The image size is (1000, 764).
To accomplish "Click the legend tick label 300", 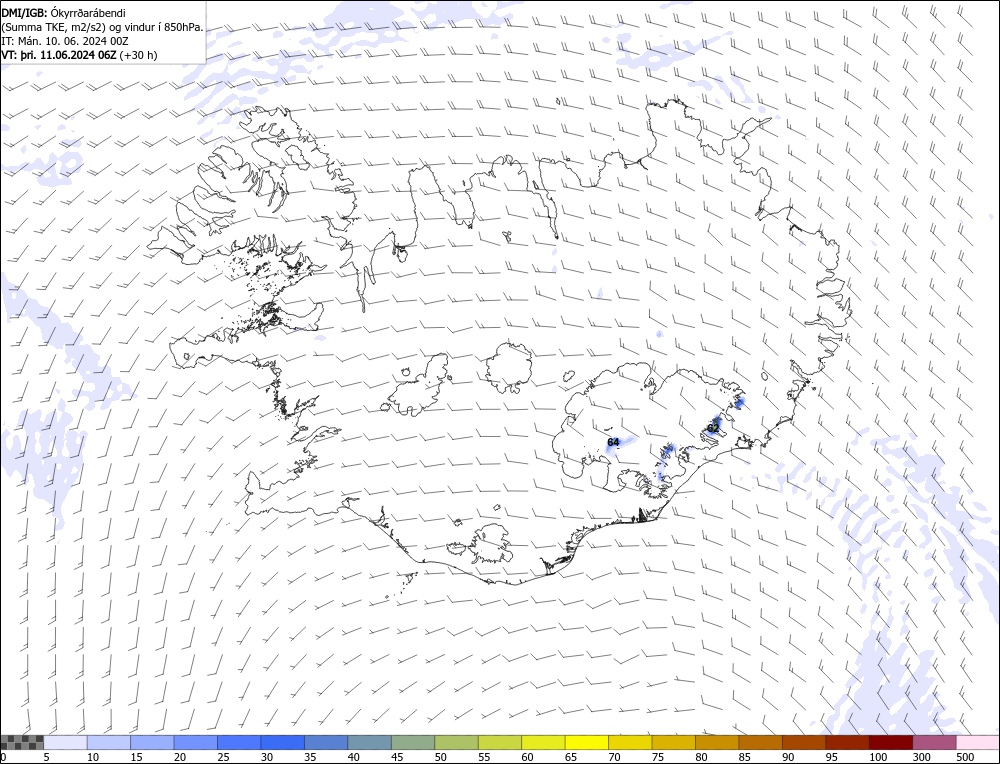I will (921, 757).
